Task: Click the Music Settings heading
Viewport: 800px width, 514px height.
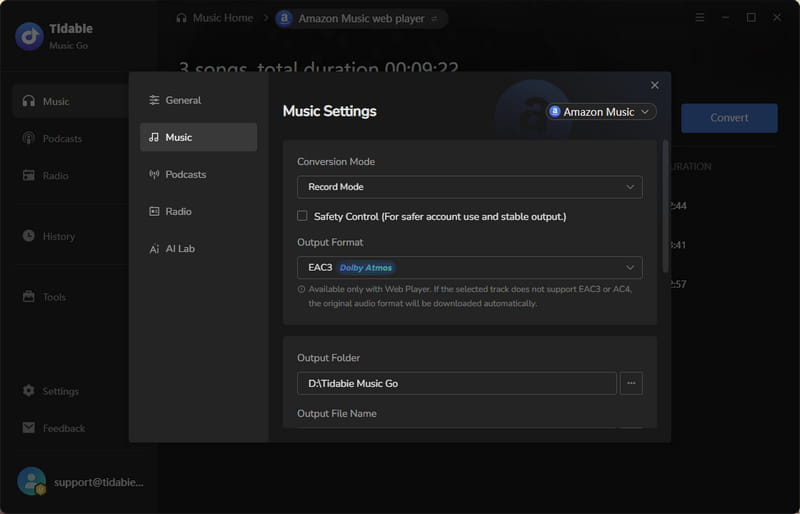Action: [330, 111]
